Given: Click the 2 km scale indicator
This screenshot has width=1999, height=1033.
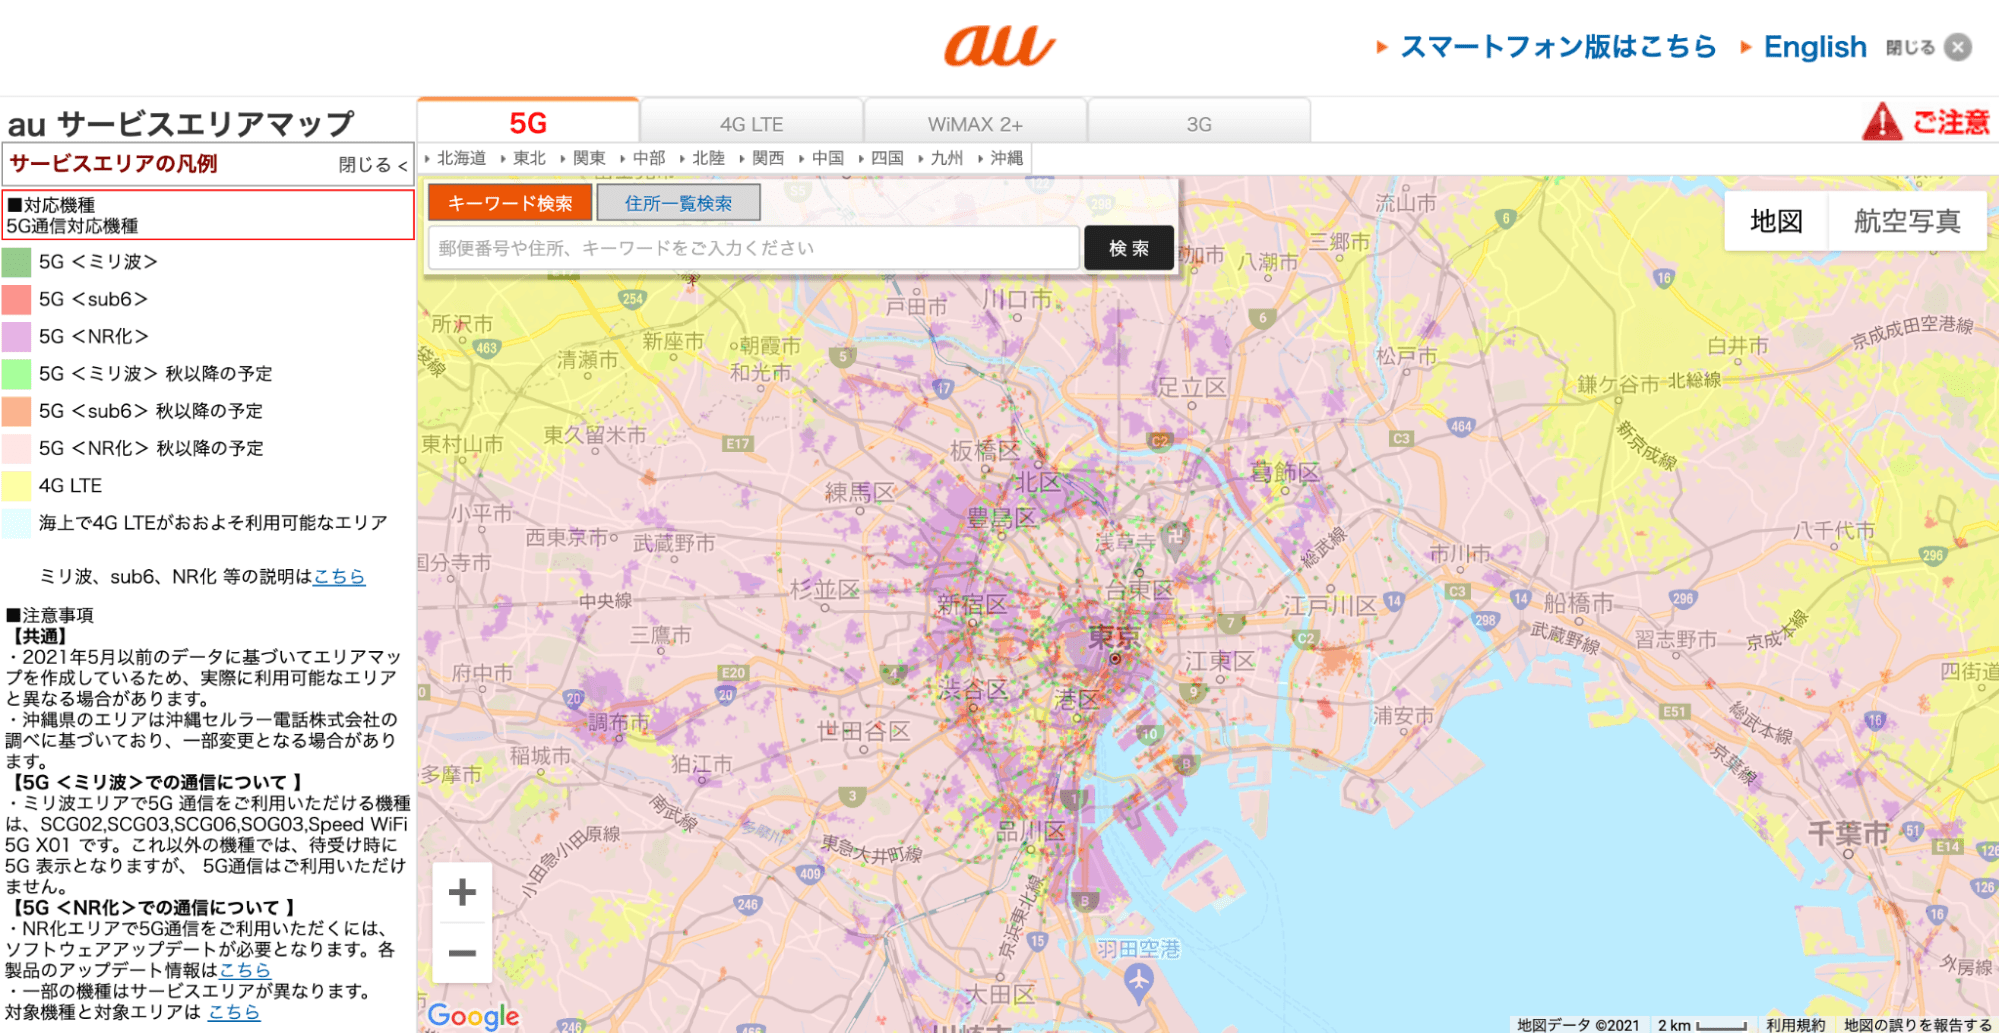Looking at the screenshot, I should pyautogui.click(x=1701, y=1025).
